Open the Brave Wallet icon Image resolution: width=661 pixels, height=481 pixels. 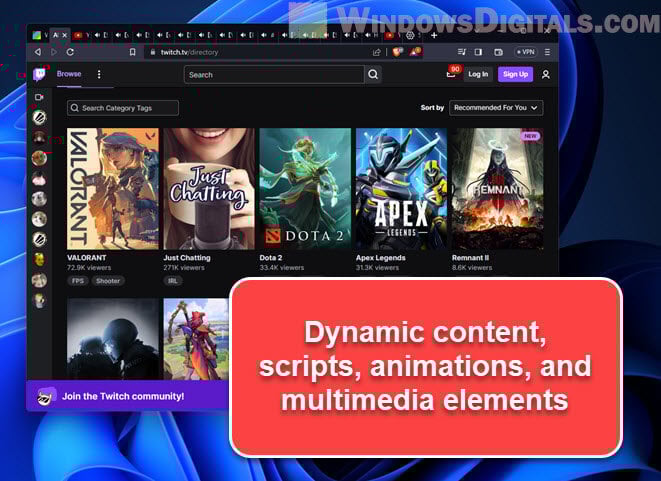coord(498,52)
